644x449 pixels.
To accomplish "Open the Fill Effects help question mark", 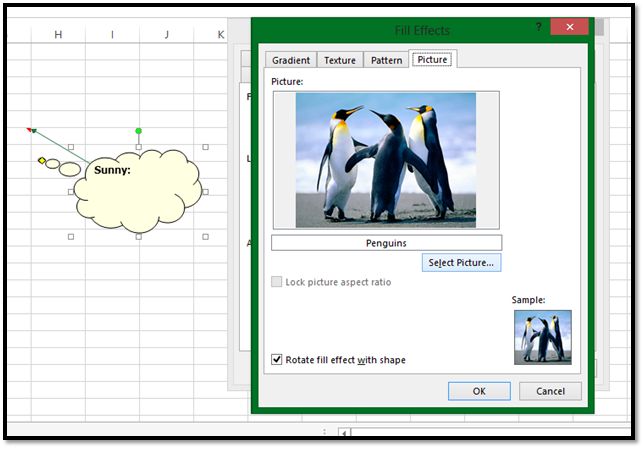I will coord(538,27).
